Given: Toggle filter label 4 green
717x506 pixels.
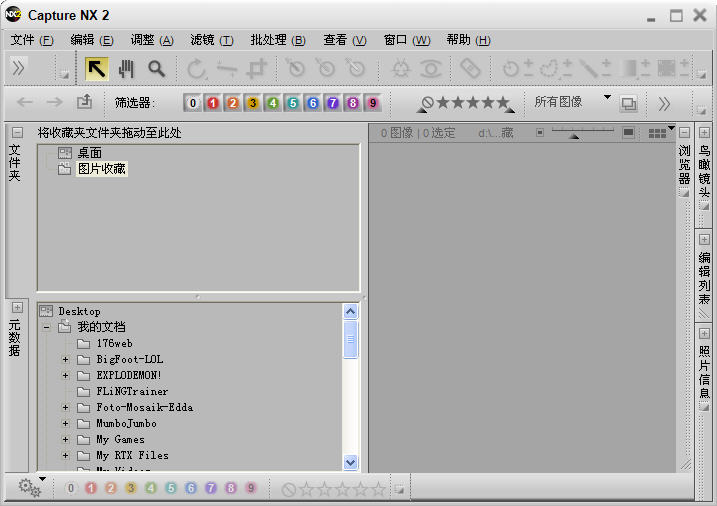Looking at the screenshot, I should pos(272,102).
